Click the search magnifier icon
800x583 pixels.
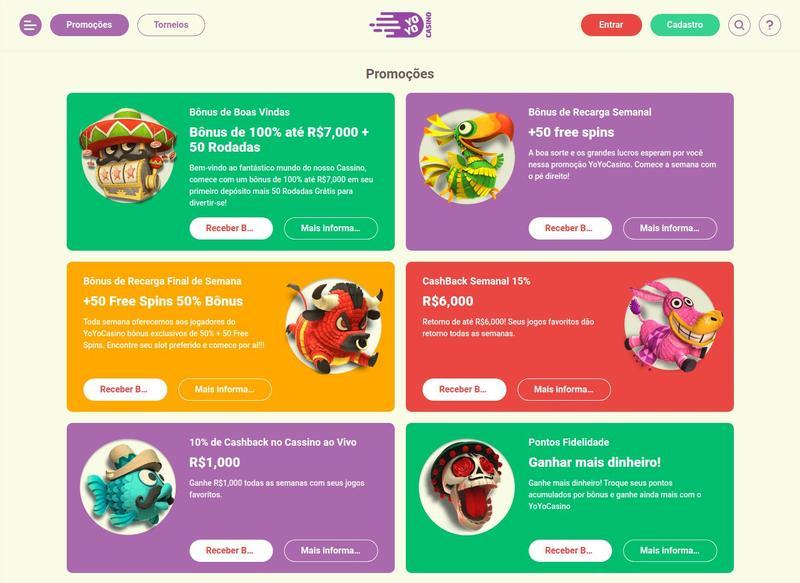(739, 24)
